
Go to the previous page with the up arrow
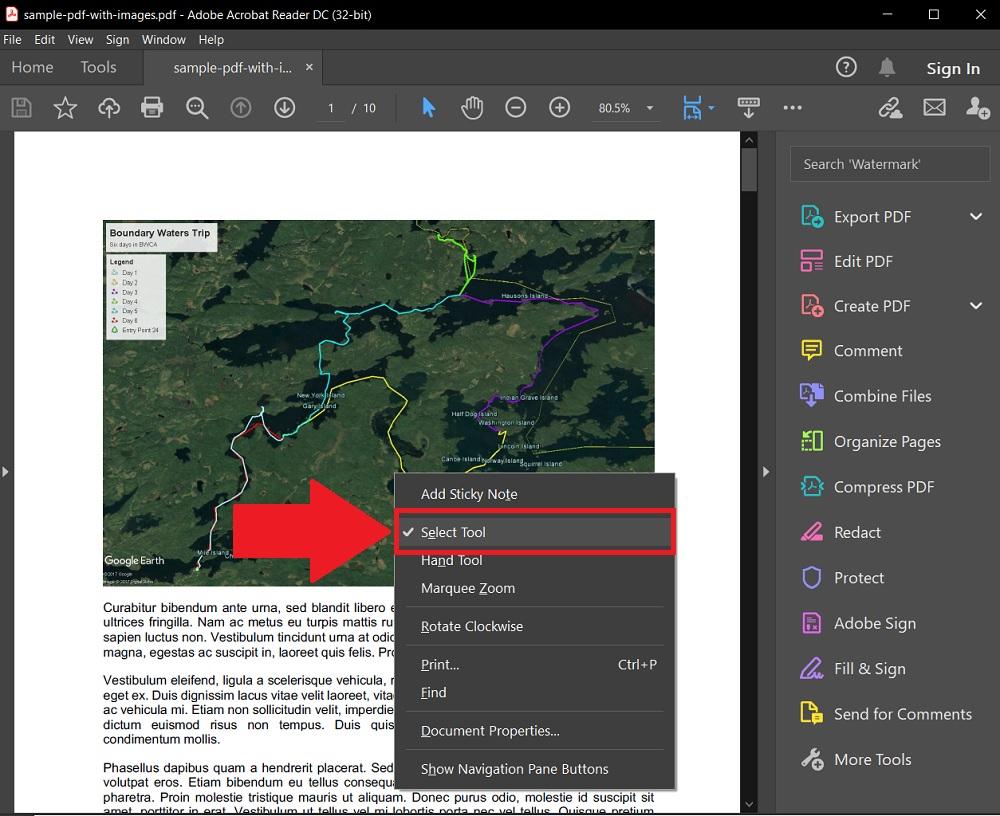(240, 108)
